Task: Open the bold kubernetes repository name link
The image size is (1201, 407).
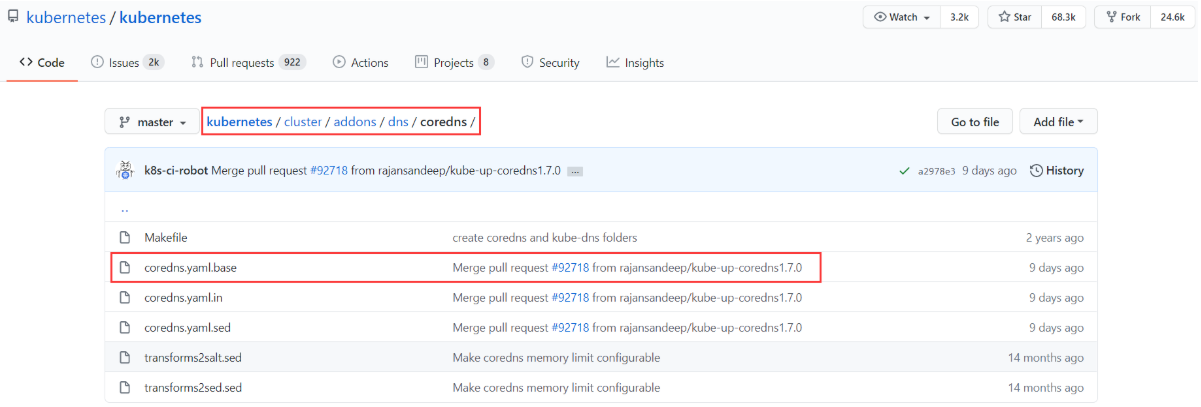Action: (160, 18)
